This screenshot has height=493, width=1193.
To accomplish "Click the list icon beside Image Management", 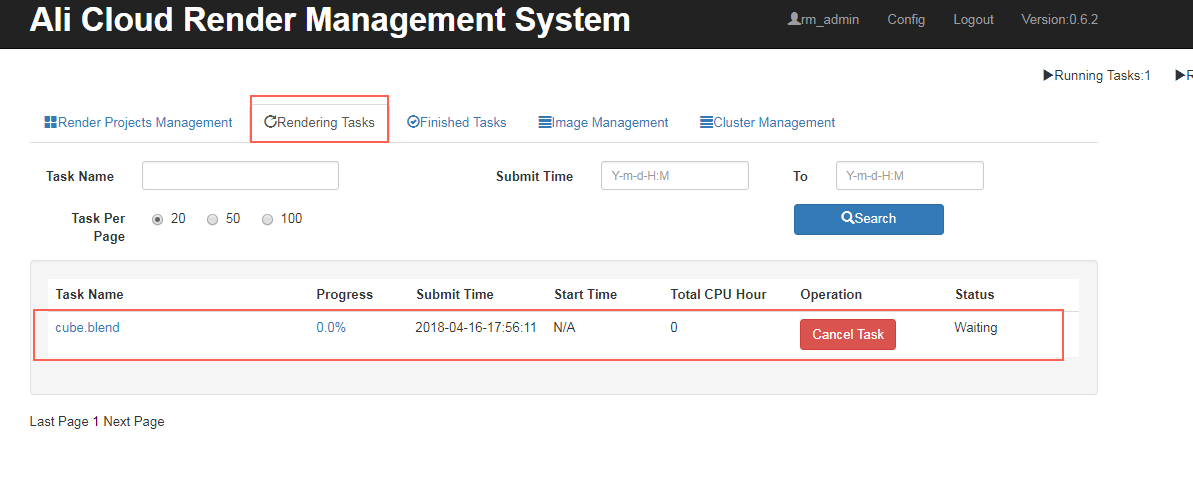I will click(x=545, y=122).
